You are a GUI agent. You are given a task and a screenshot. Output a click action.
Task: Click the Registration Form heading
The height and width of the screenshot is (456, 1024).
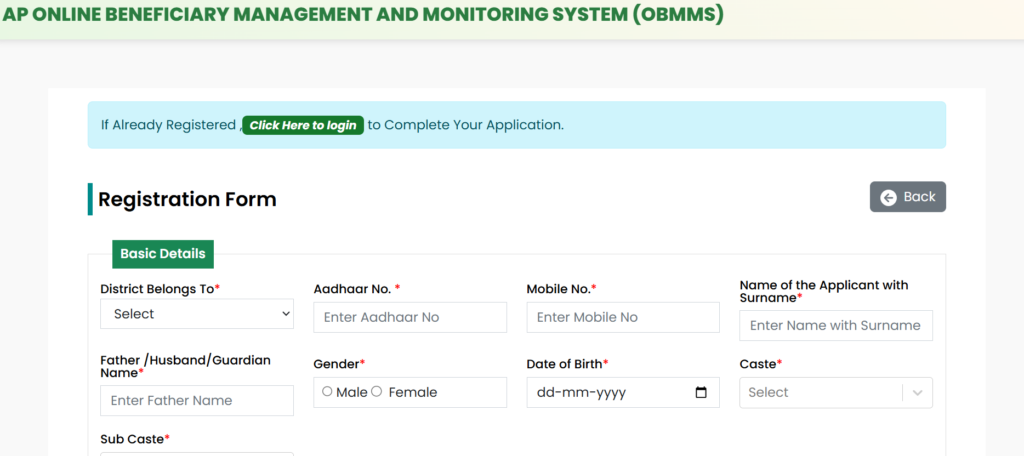point(187,199)
